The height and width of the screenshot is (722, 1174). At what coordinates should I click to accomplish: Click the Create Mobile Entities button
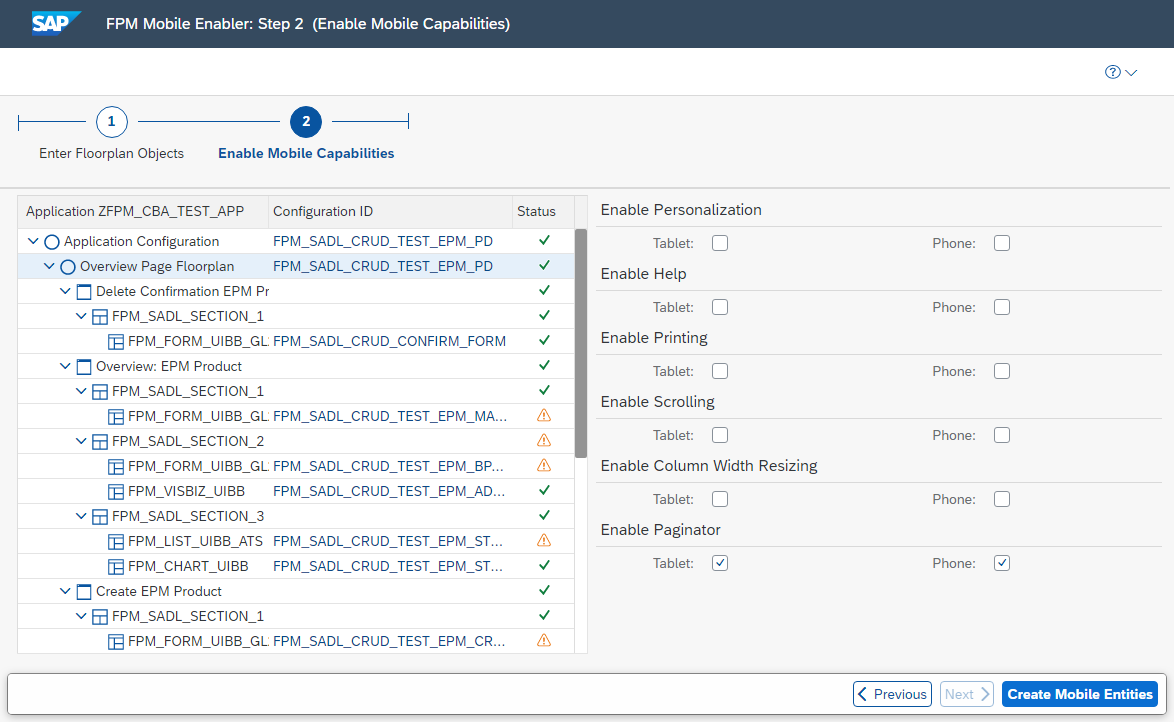click(1079, 693)
